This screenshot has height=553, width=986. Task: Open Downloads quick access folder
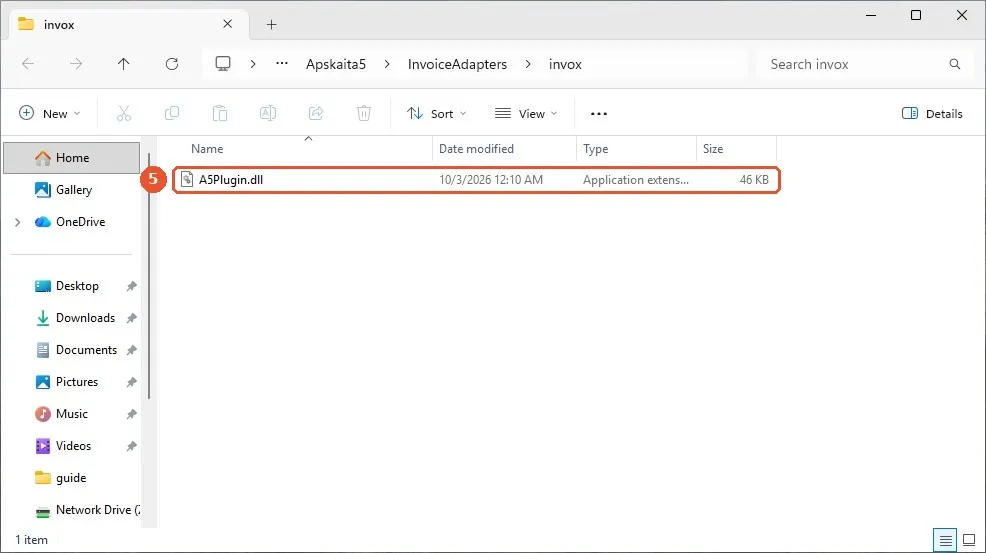85,318
